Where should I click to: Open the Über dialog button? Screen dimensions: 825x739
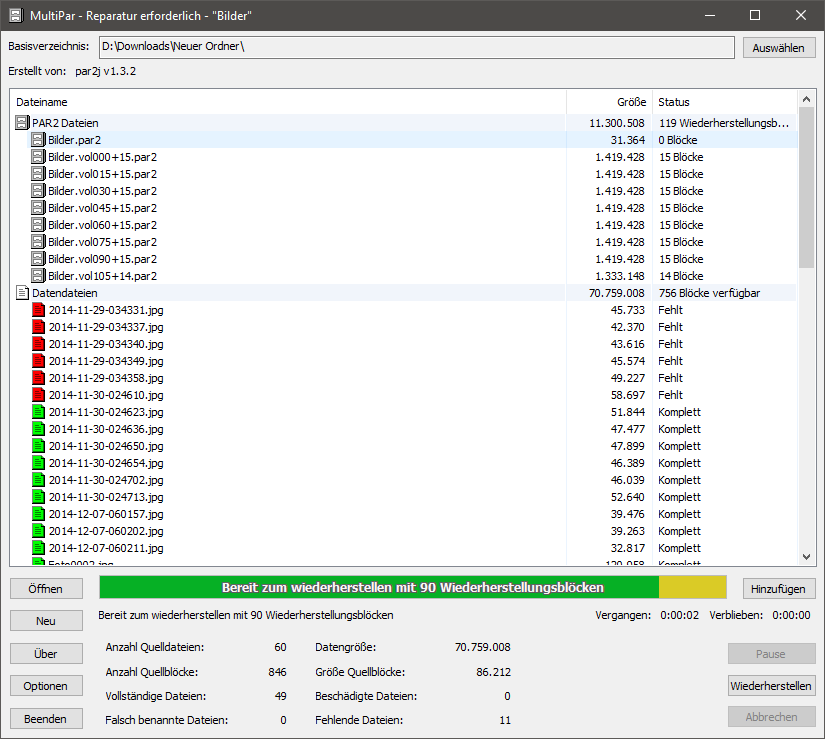pos(46,654)
